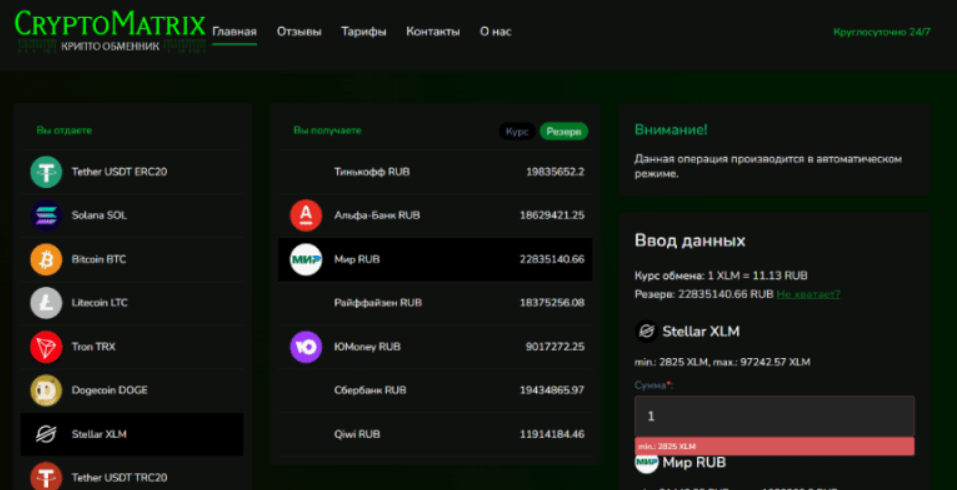957x490 pixels.
Task: Go to Тарифы page
Action: 364,32
